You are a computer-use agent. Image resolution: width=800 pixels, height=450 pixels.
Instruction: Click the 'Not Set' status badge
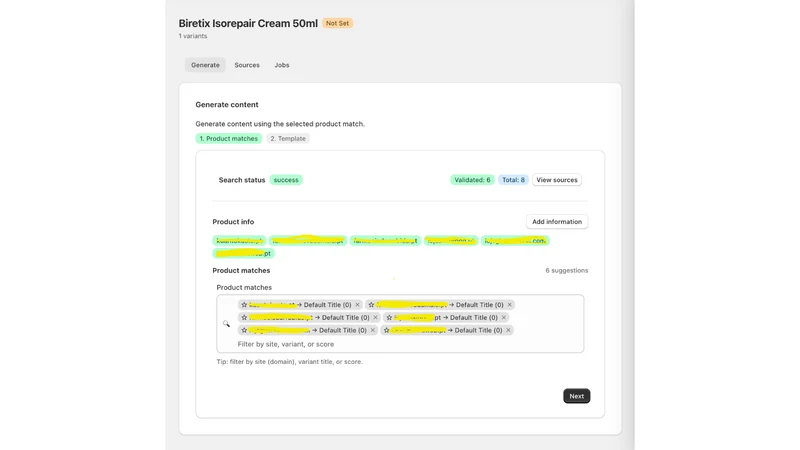tap(337, 23)
